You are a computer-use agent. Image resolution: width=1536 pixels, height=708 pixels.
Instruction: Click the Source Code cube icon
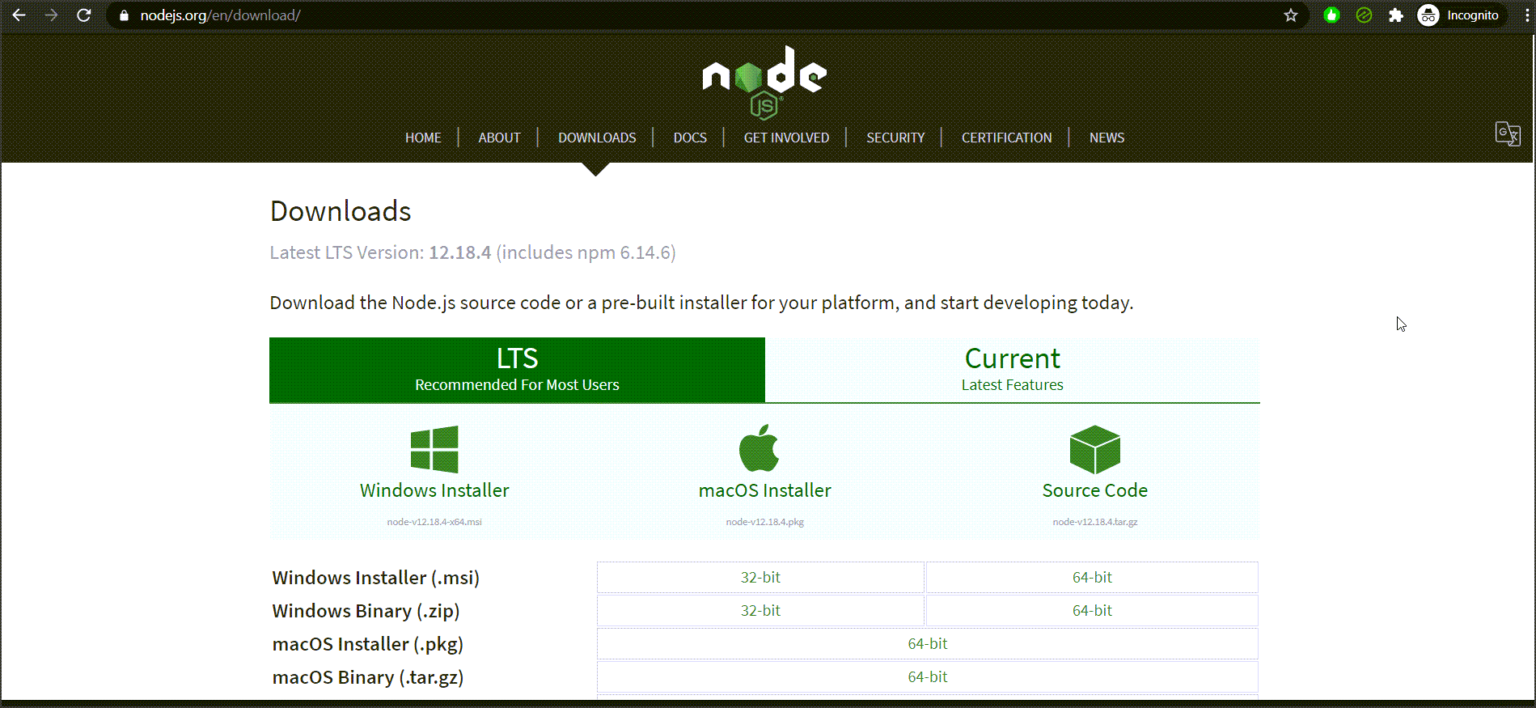[1095, 449]
